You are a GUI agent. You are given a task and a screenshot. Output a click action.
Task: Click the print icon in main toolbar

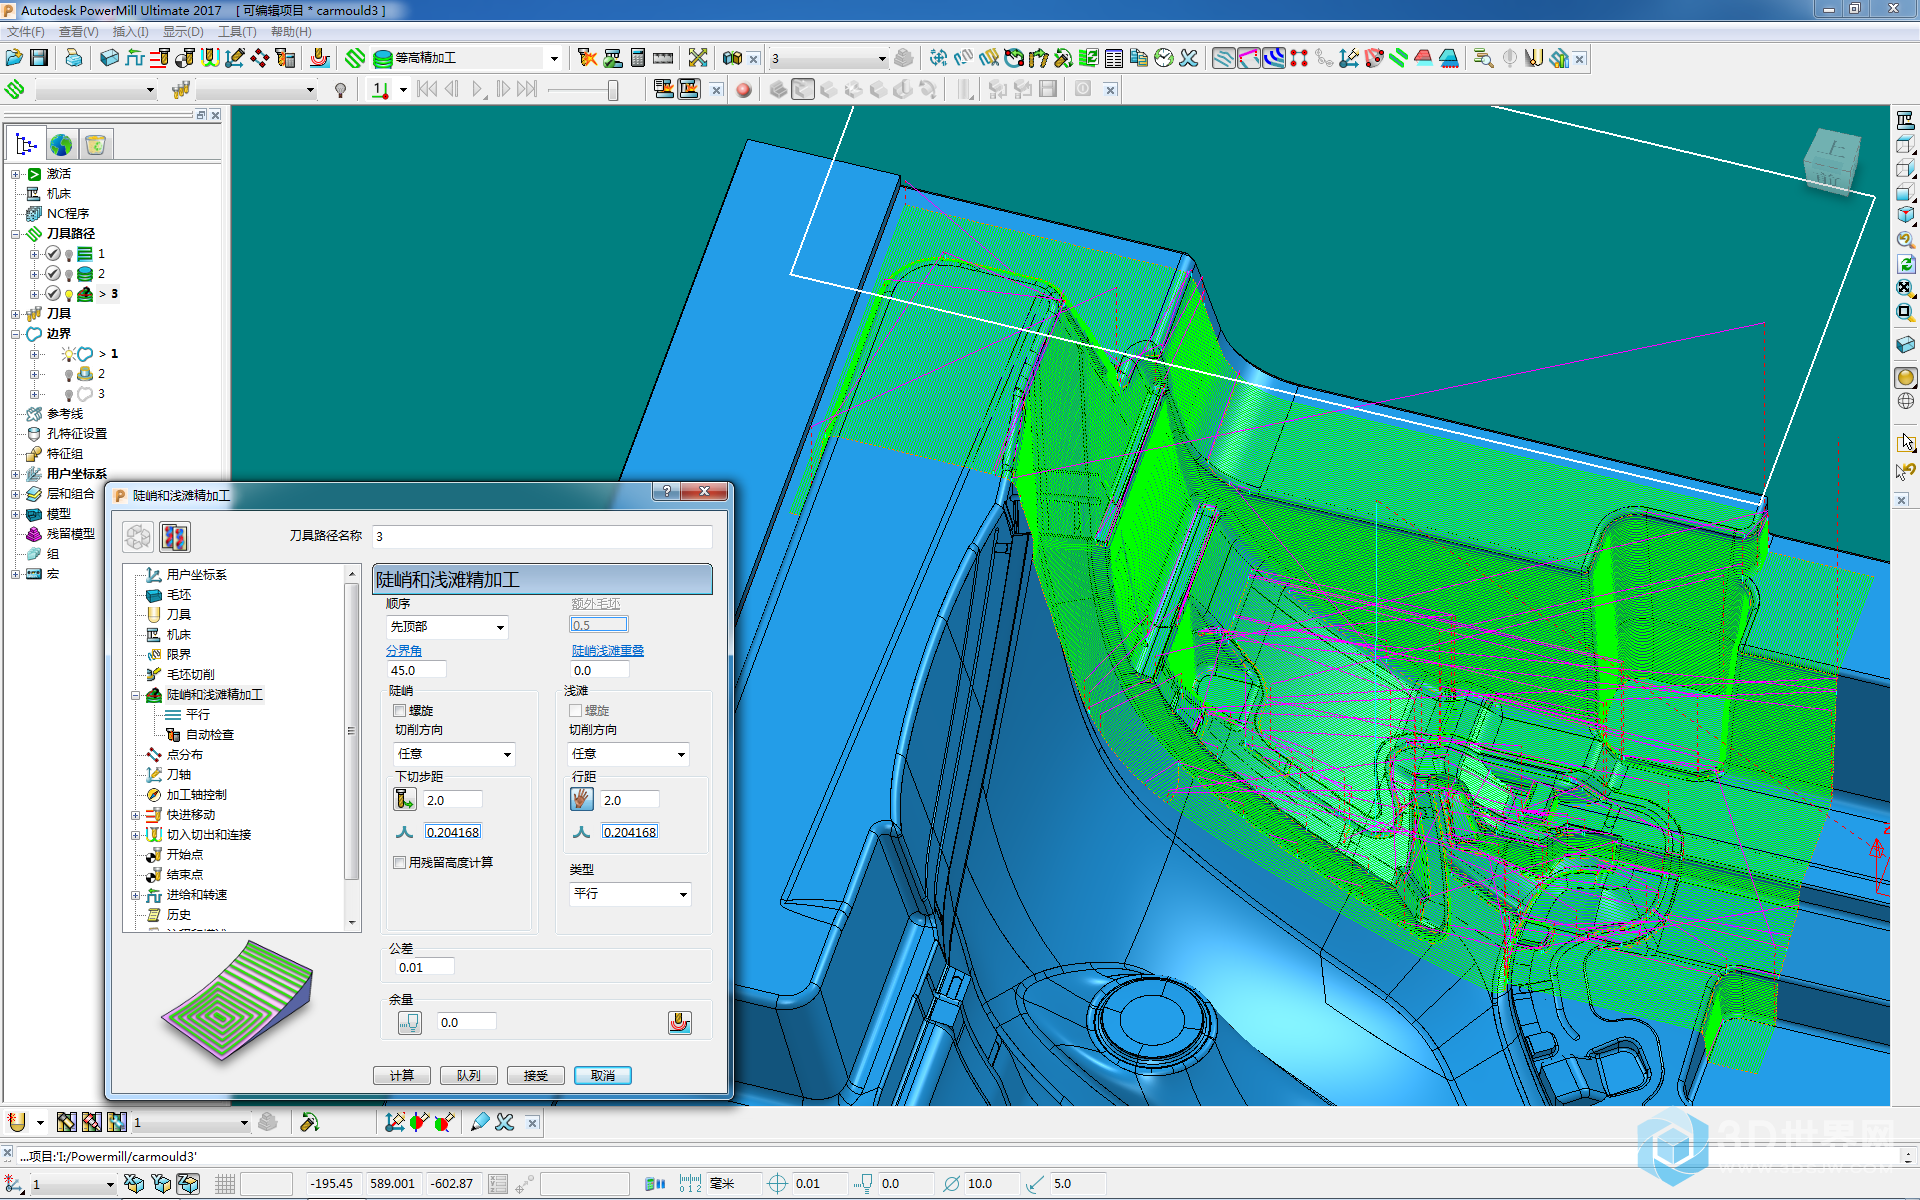(x=74, y=58)
